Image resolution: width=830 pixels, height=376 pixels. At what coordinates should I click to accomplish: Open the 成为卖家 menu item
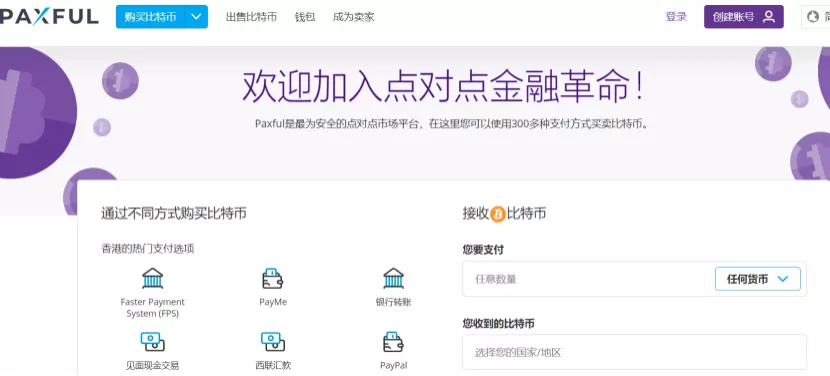tap(353, 17)
